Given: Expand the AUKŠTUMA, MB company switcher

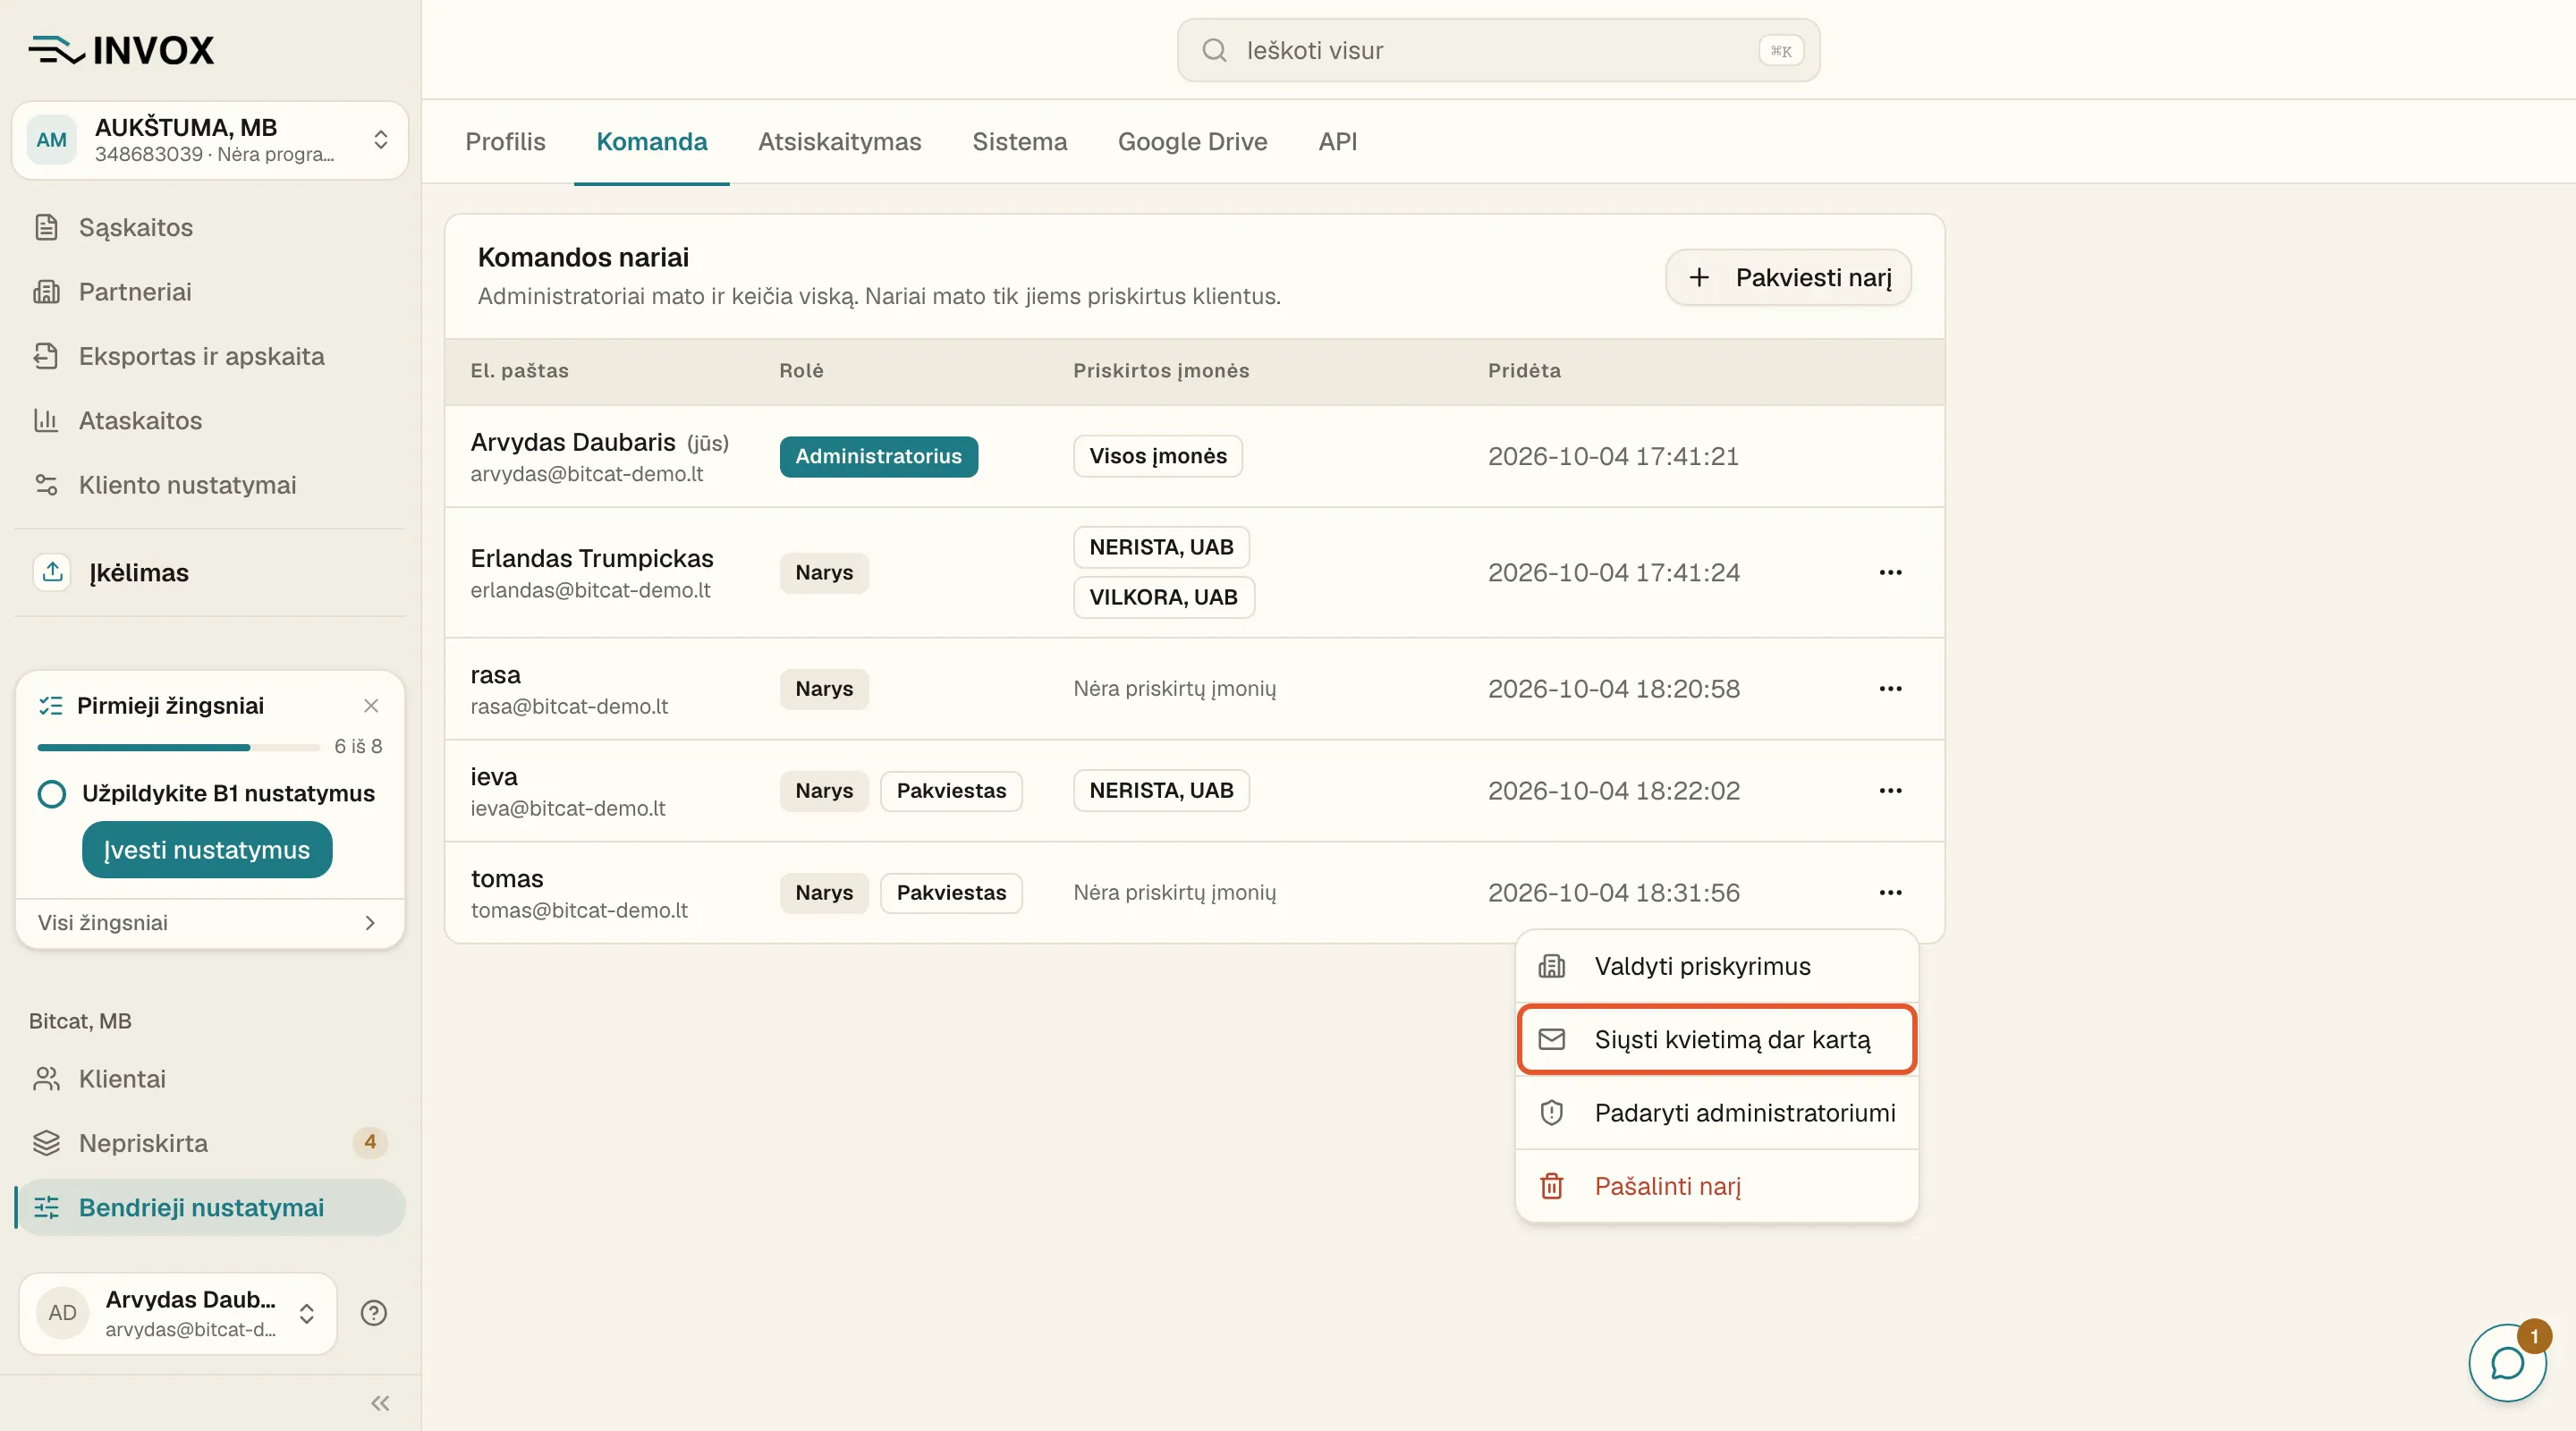Looking at the screenshot, I should [210, 140].
